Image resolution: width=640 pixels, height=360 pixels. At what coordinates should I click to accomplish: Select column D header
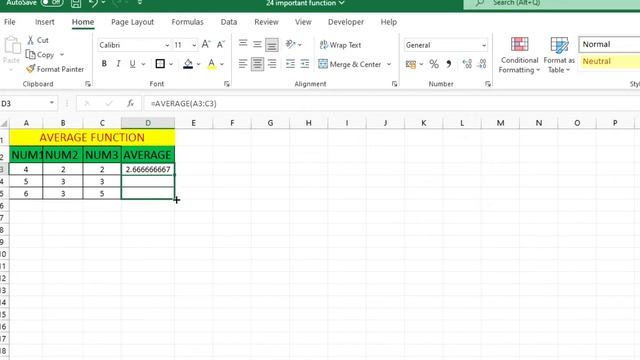pos(148,123)
